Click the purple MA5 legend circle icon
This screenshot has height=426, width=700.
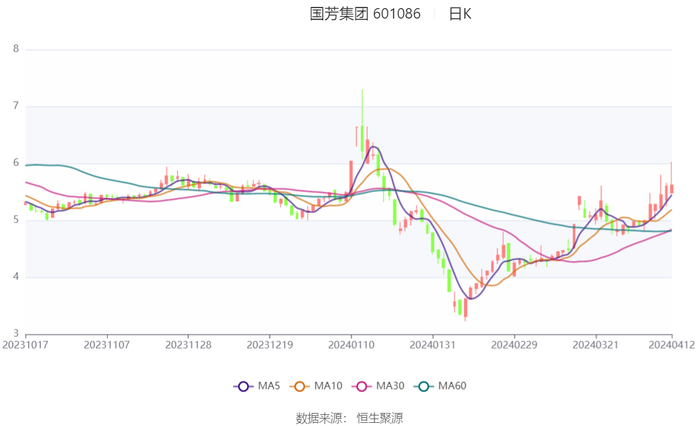click(x=243, y=386)
